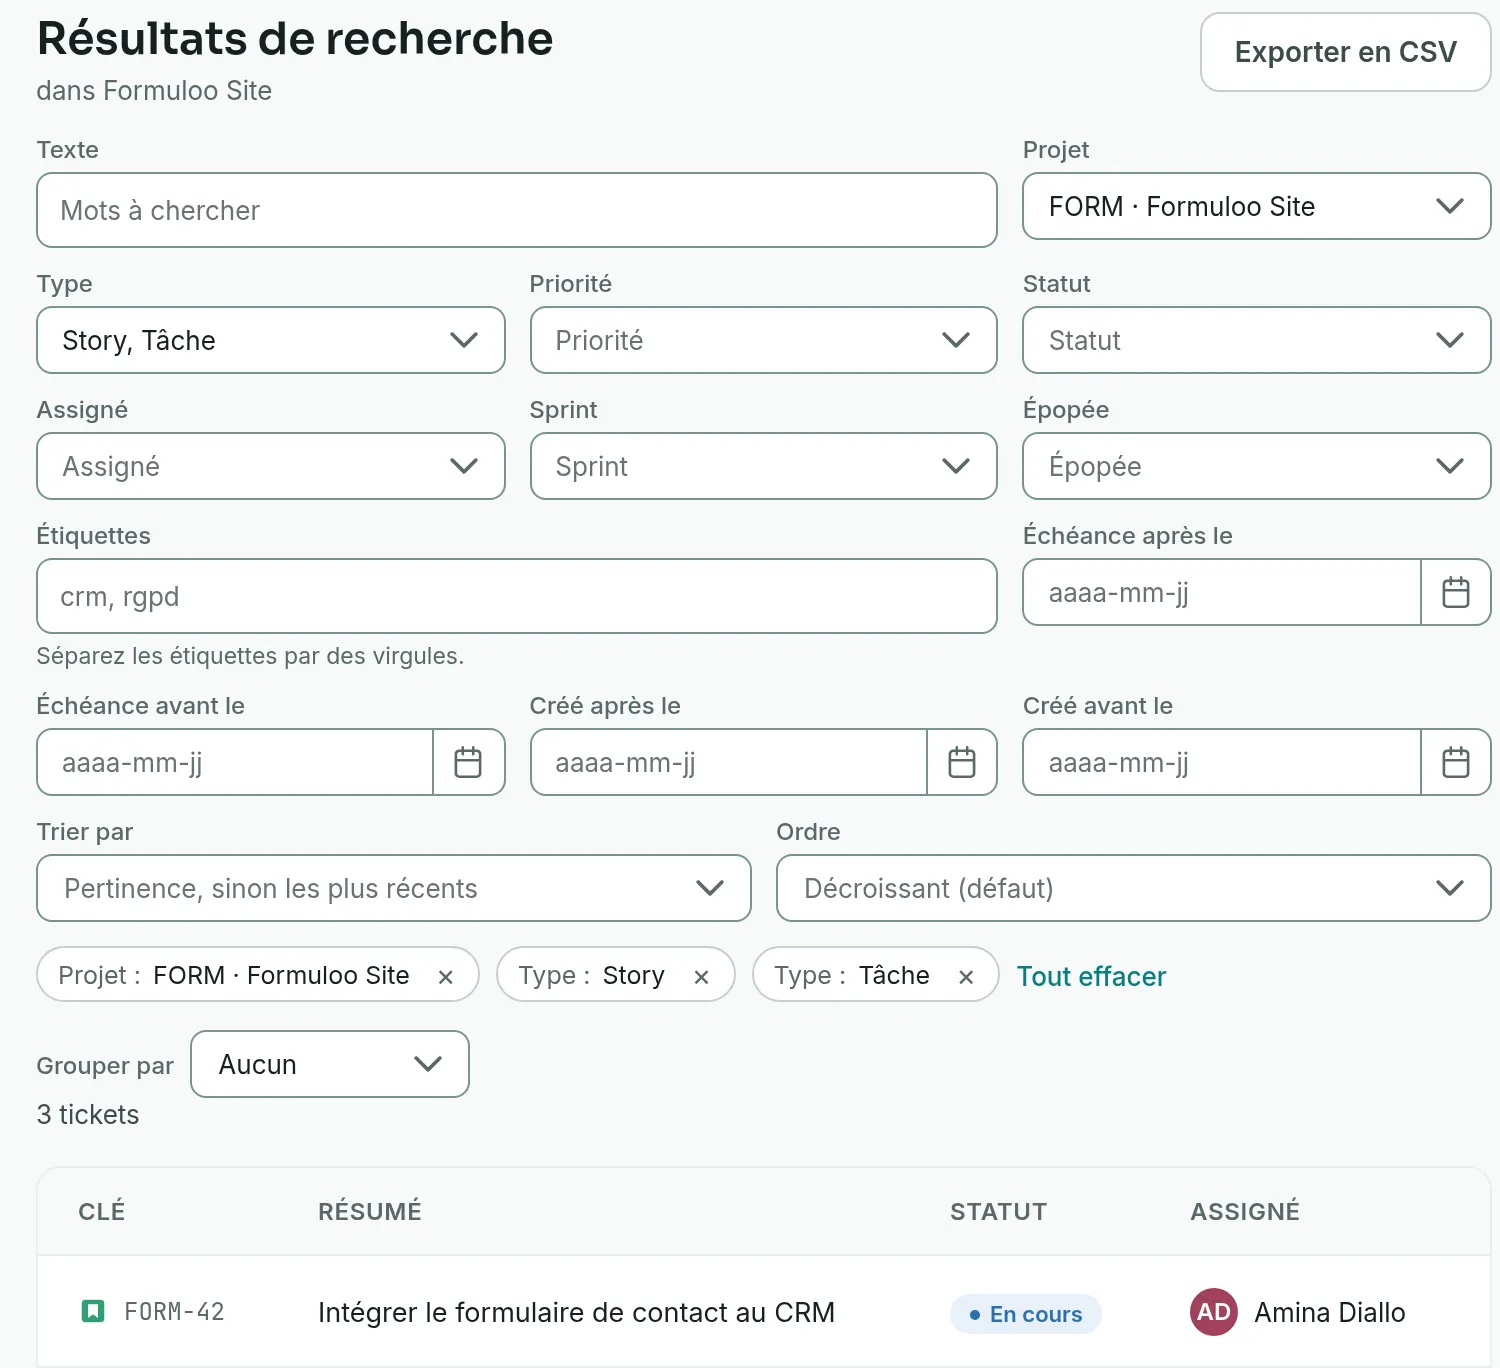Open the Projet dropdown

pos(1257,206)
